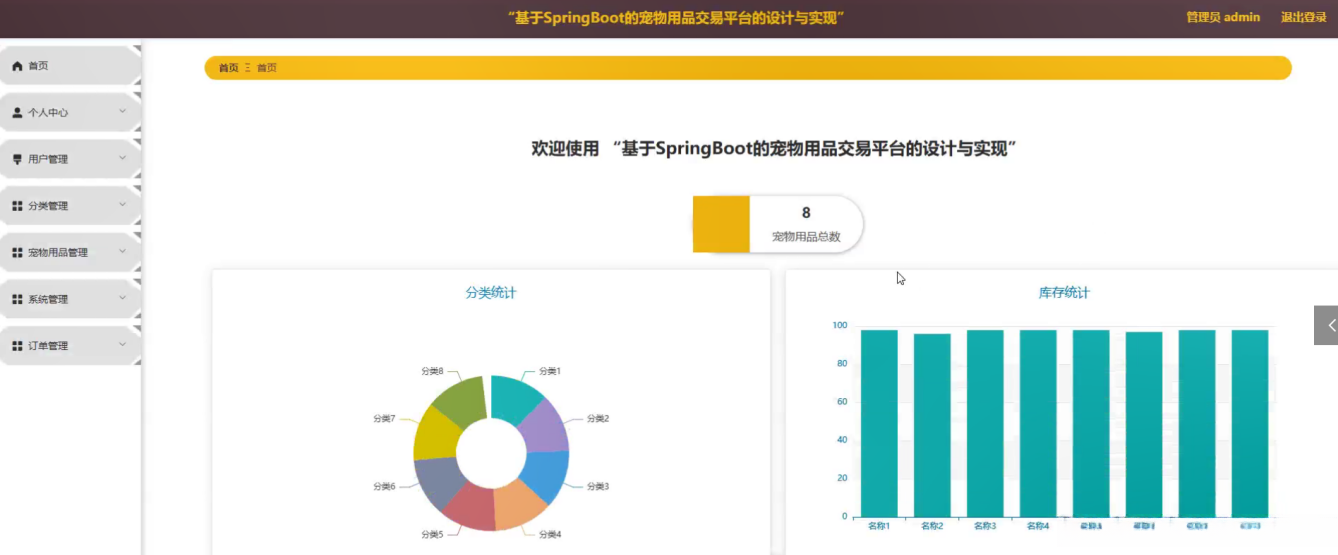The width and height of the screenshot is (1338, 555).
Task: Click the person icon beside 个人中心
Action: 17,113
